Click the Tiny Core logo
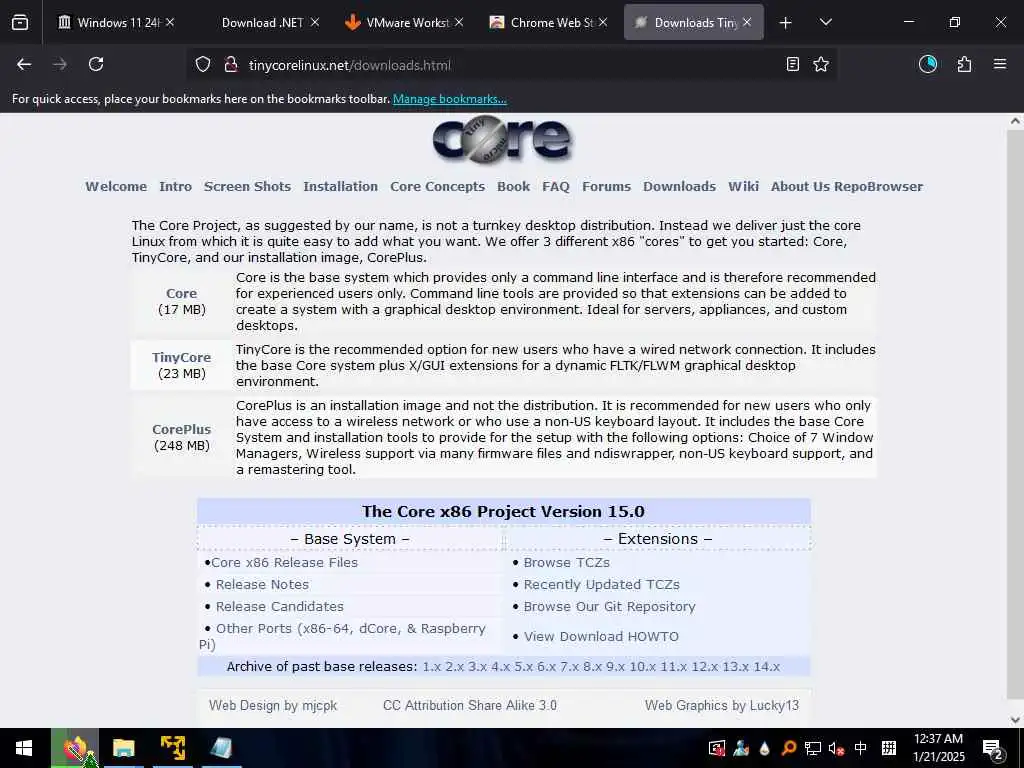The height and width of the screenshot is (768, 1024). coord(502,140)
